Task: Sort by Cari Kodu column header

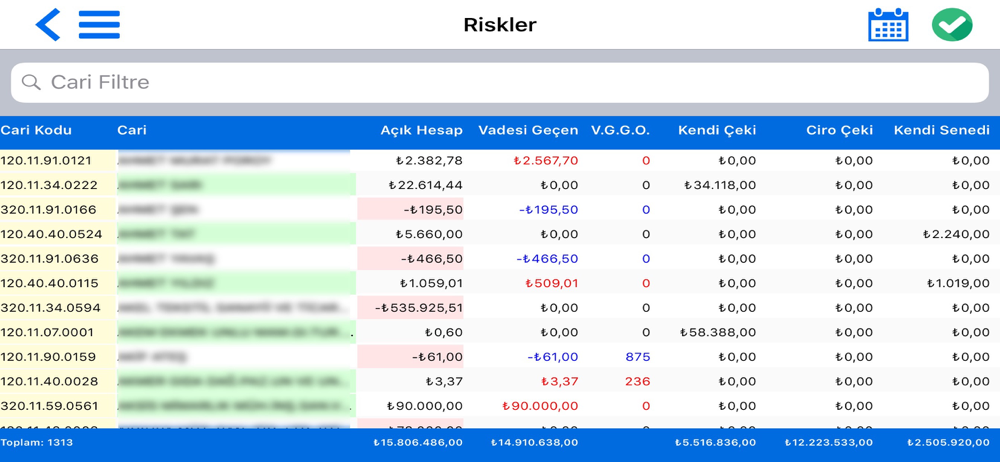Action: click(x=37, y=130)
